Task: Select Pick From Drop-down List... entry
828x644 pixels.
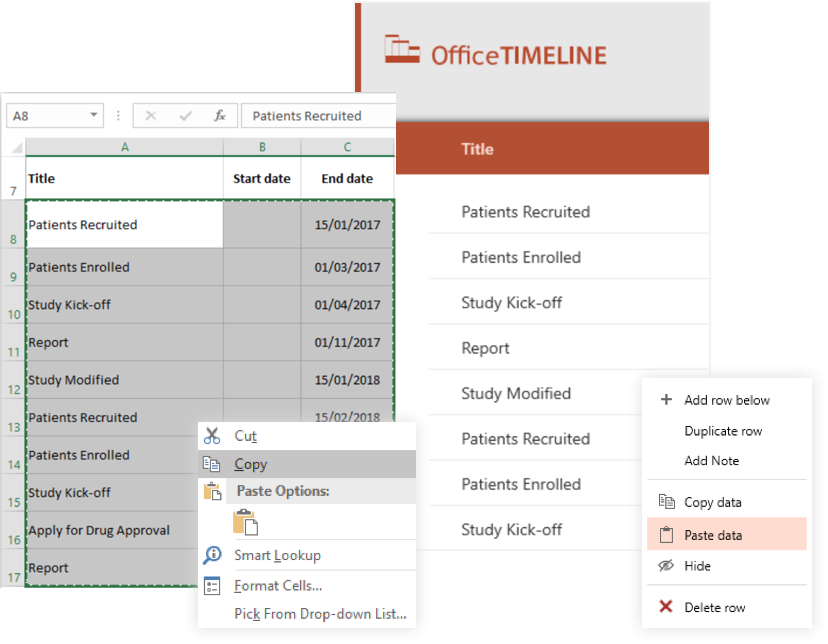Action: (x=307, y=613)
